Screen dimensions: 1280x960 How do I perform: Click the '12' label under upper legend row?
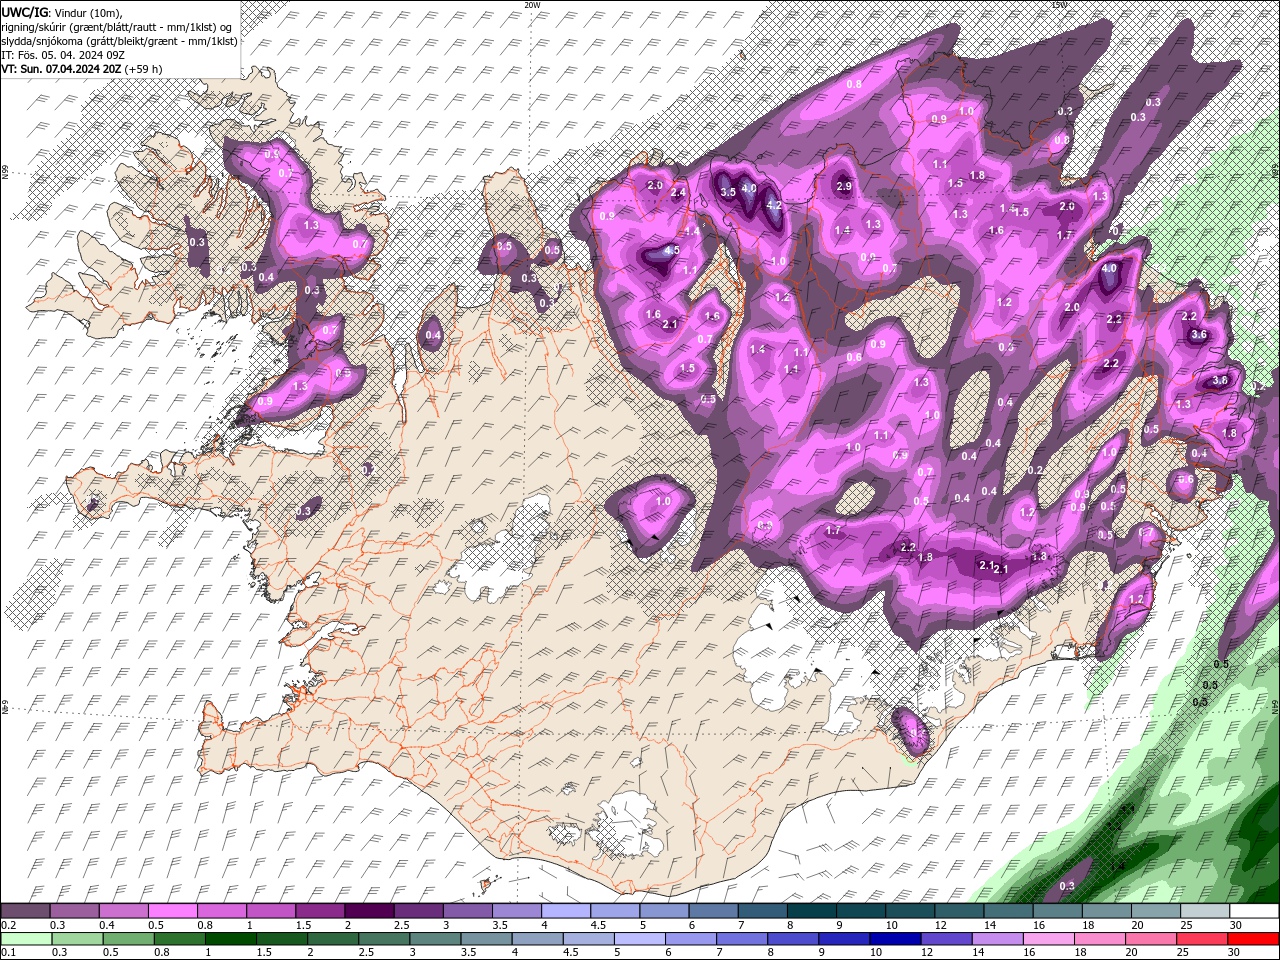point(943,925)
